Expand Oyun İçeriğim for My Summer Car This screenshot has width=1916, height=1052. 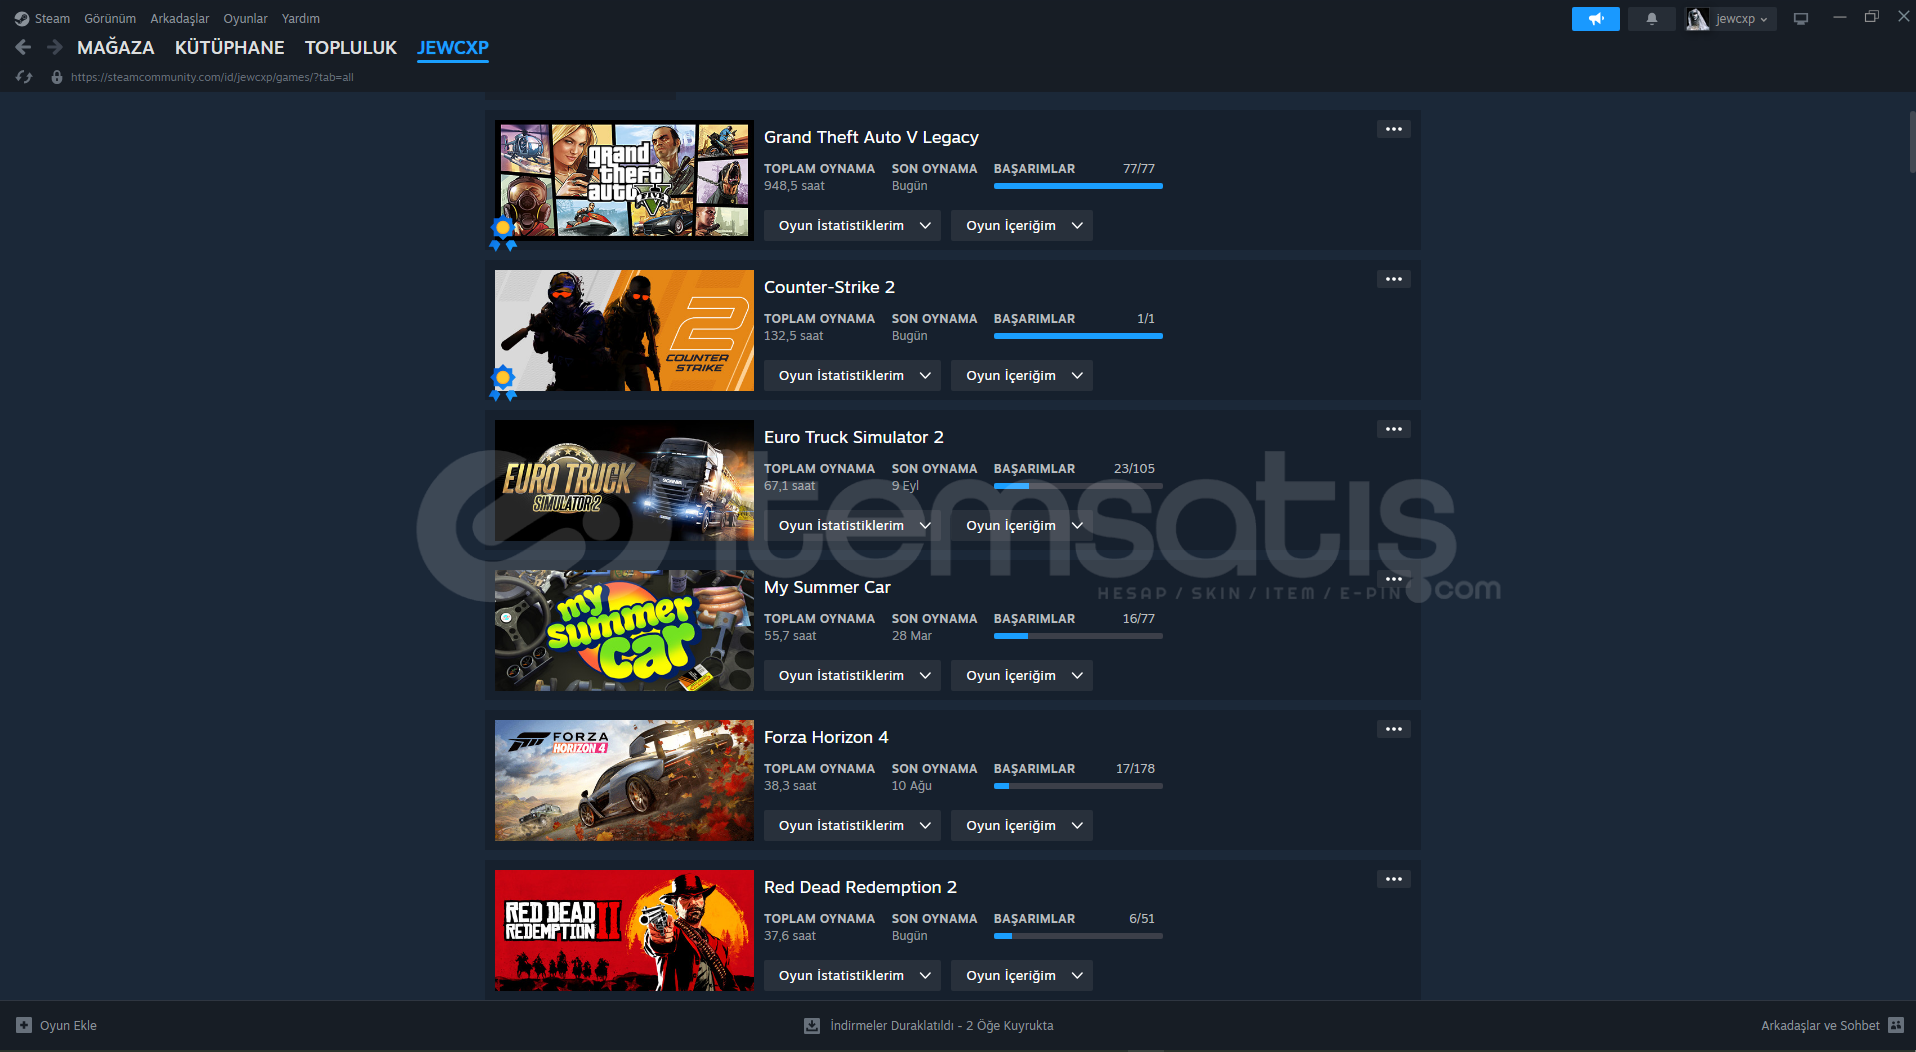tap(1022, 676)
